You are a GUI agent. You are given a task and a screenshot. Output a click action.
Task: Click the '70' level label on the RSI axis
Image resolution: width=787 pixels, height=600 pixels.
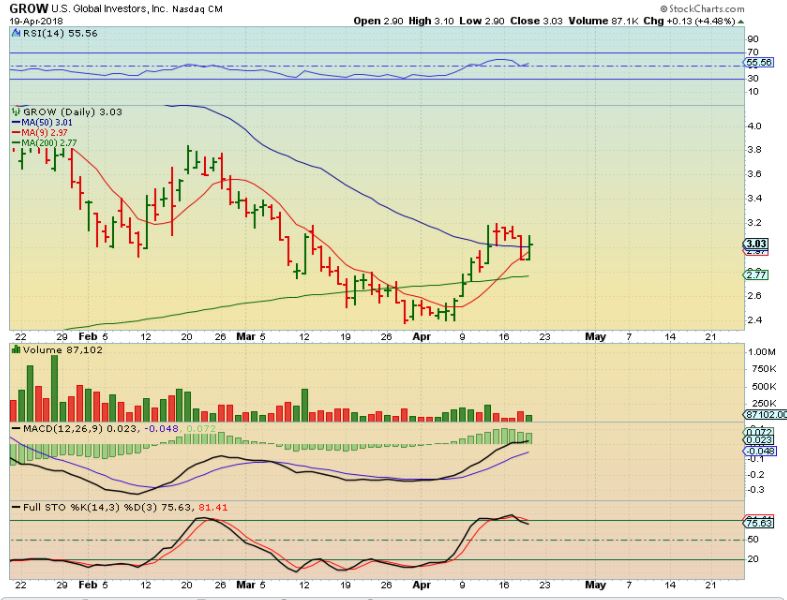[x=753, y=52]
